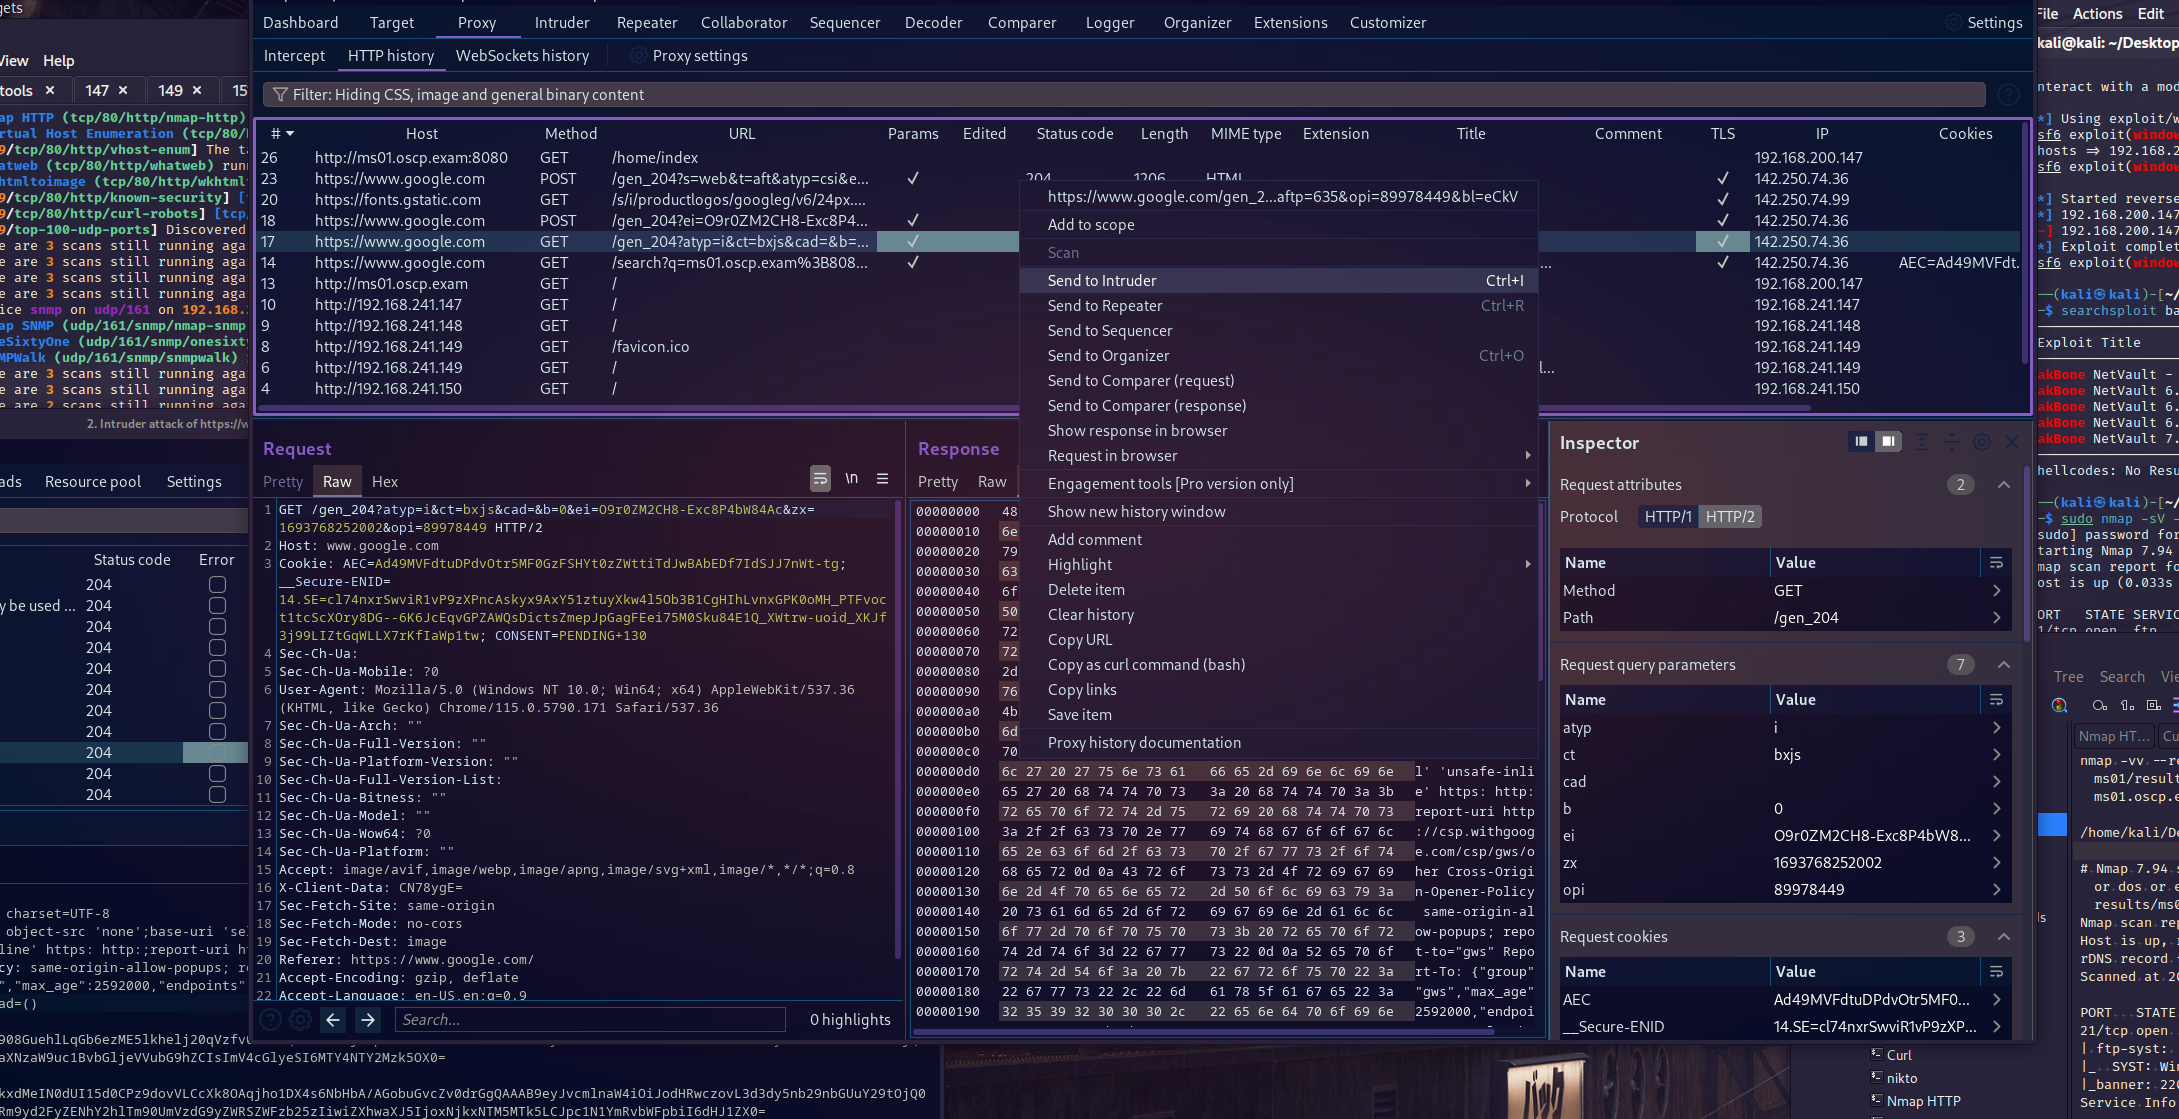Collapse the Request query parameters section
2179x1119 pixels.
2003,664
